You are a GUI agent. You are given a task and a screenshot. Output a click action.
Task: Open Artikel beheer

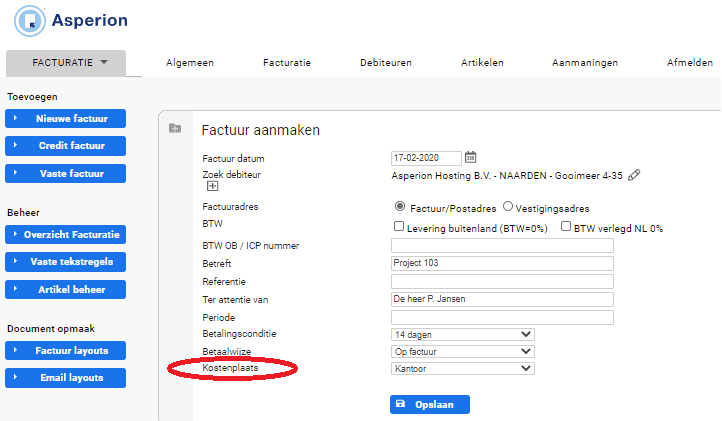(x=65, y=290)
